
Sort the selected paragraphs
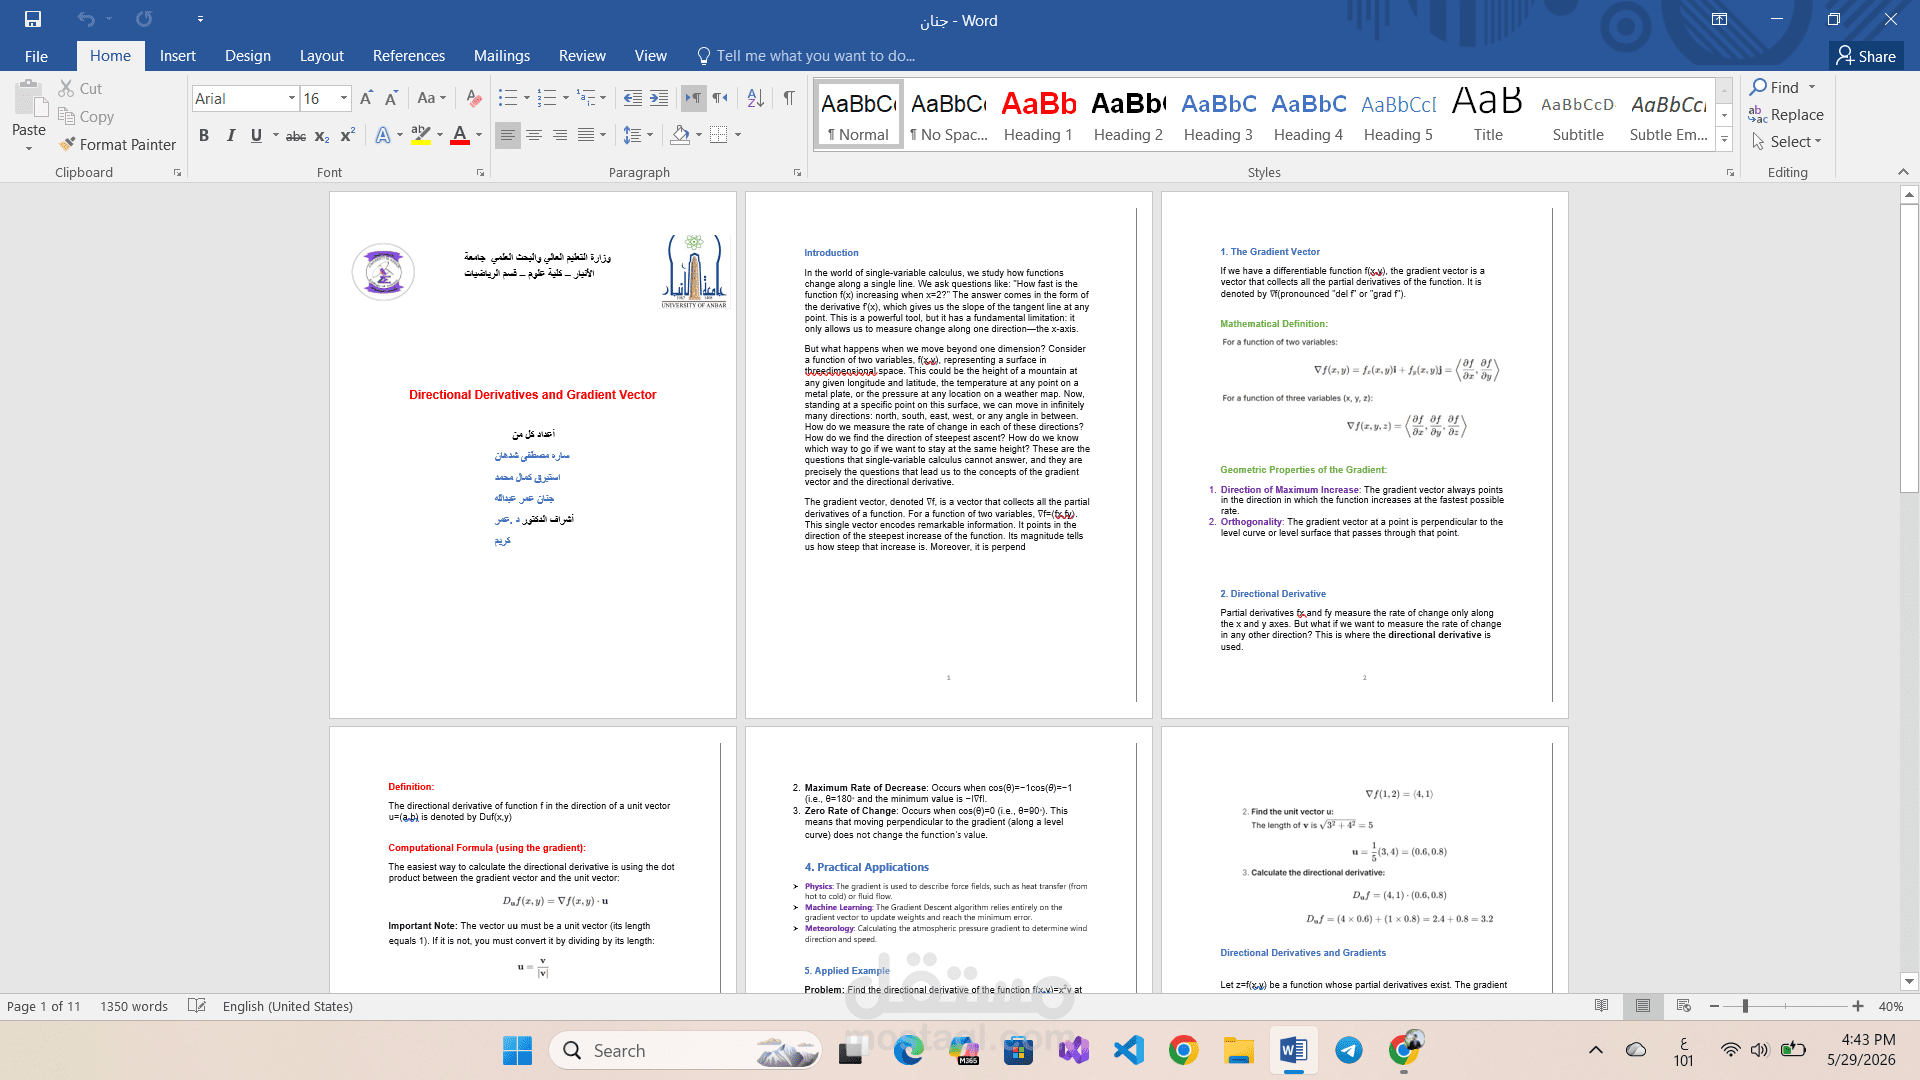[755, 98]
